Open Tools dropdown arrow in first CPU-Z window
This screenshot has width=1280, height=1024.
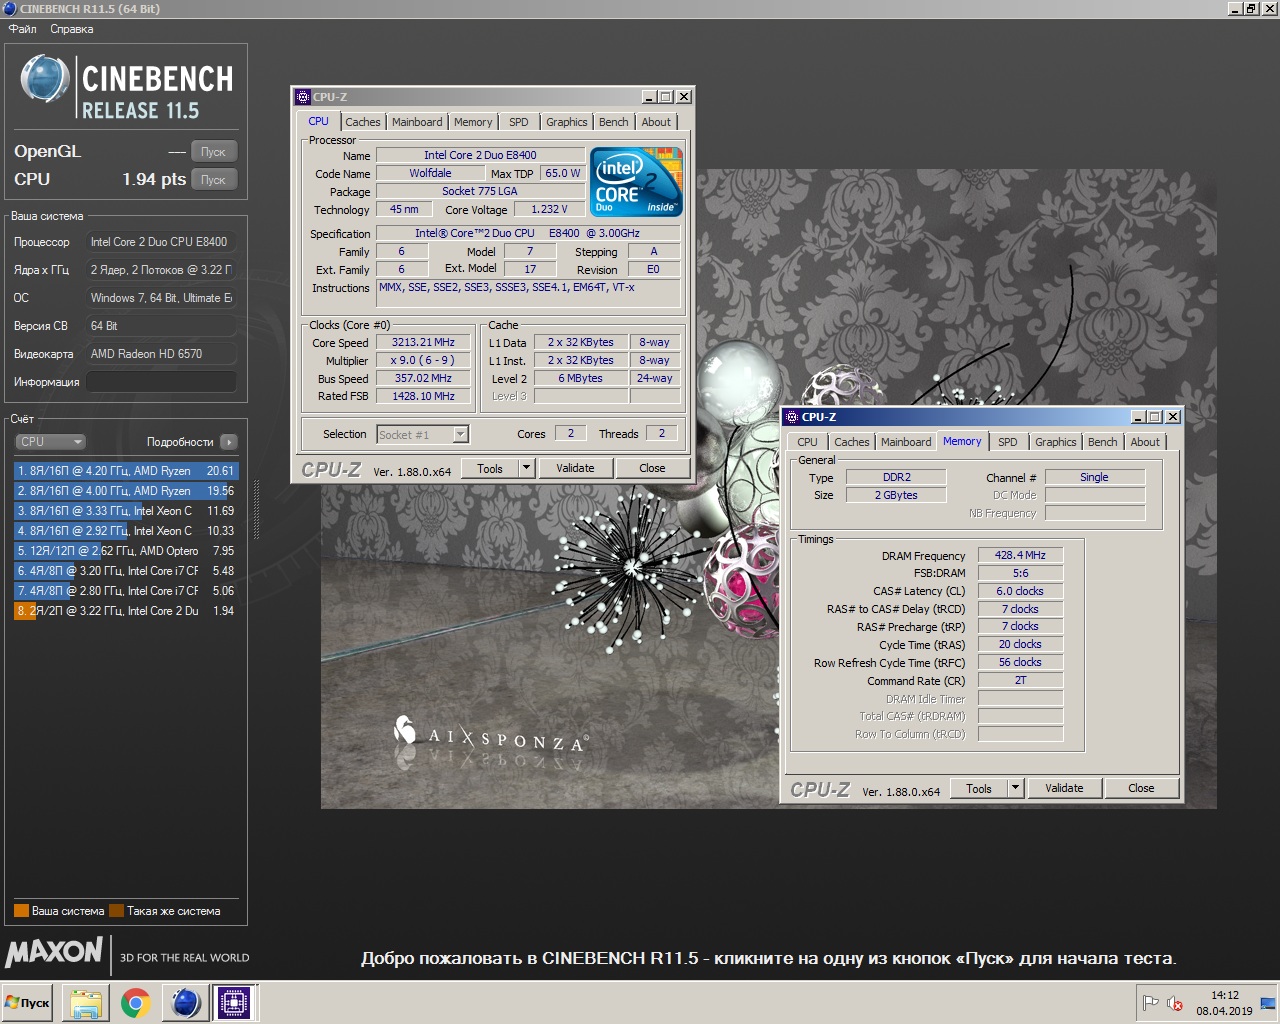tap(527, 468)
